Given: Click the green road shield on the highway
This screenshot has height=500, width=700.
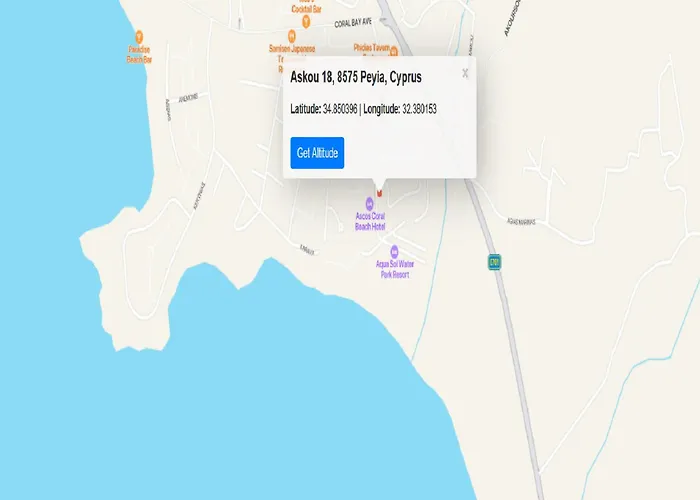Looking at the screenshot, I should tap(494, 262).
